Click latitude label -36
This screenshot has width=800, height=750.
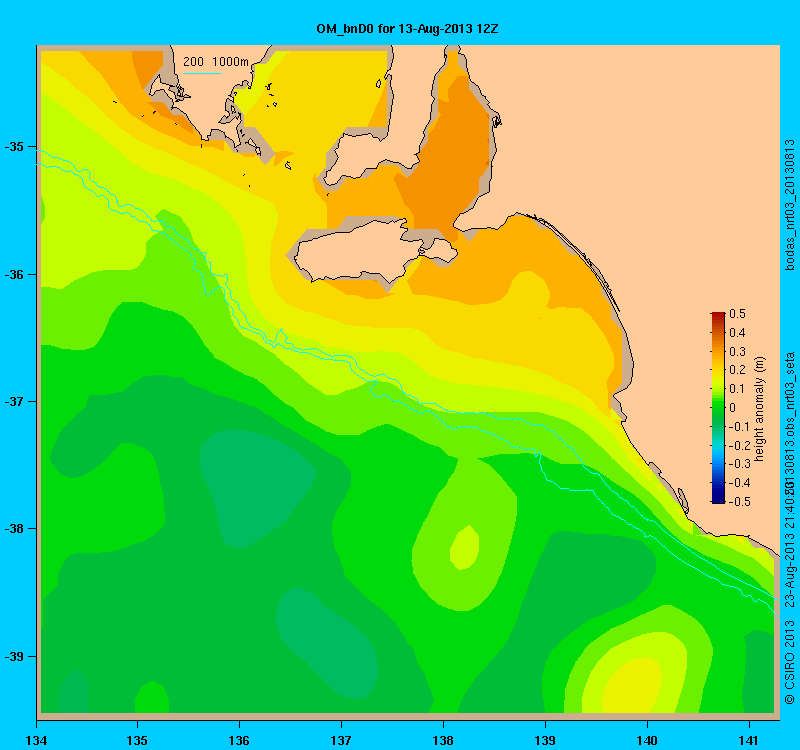13,274
